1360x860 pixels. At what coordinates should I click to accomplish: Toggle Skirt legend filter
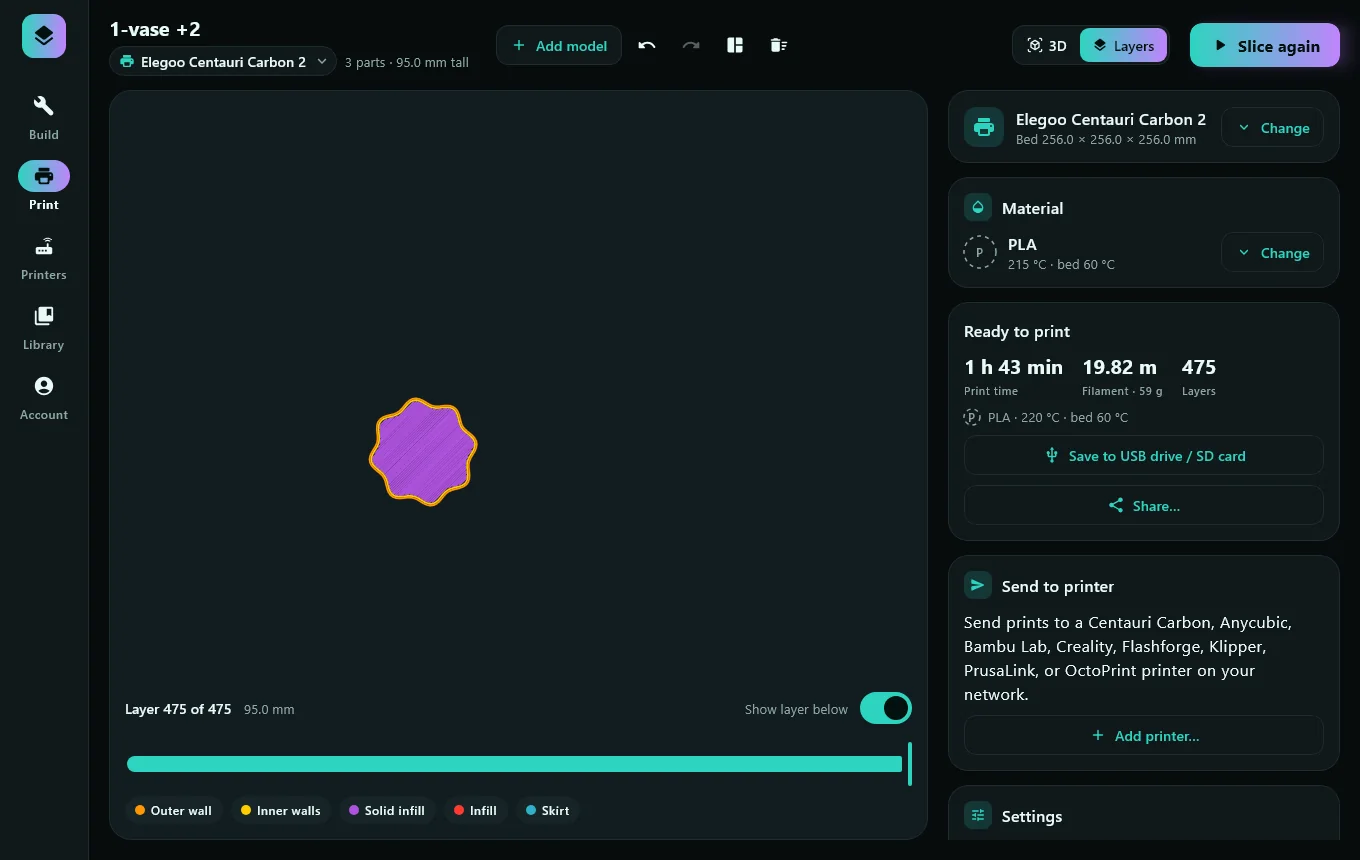click(548, 810)
